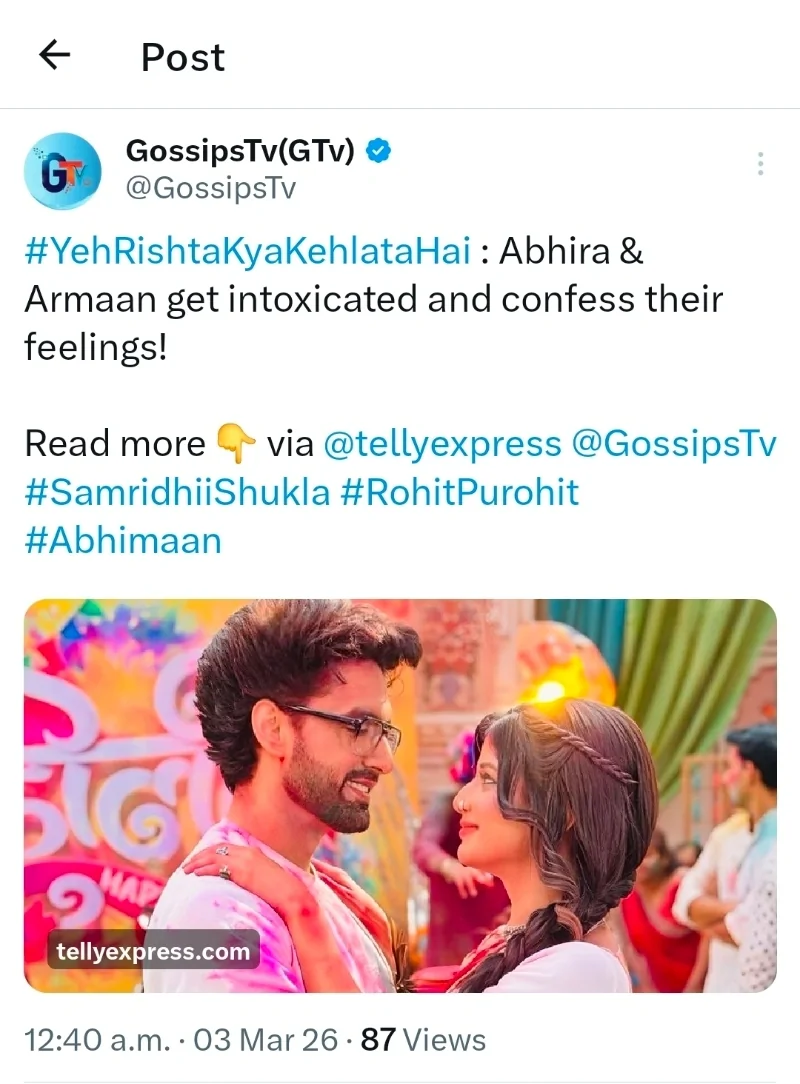This screenshot has height=1084, width=800.
Task: Open the @GossipsTv handle under name
Action: click(x=211, y=187)
